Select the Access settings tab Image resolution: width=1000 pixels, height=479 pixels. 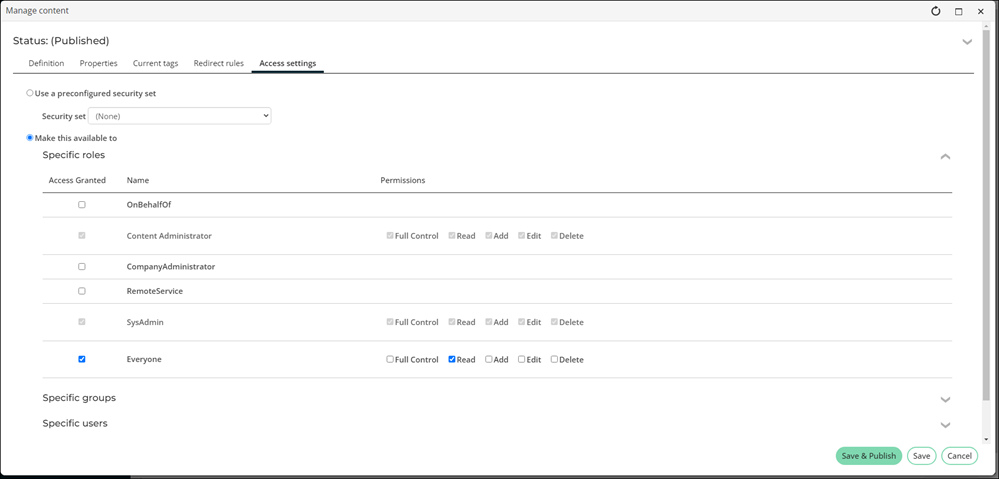(x=288, y=63)
